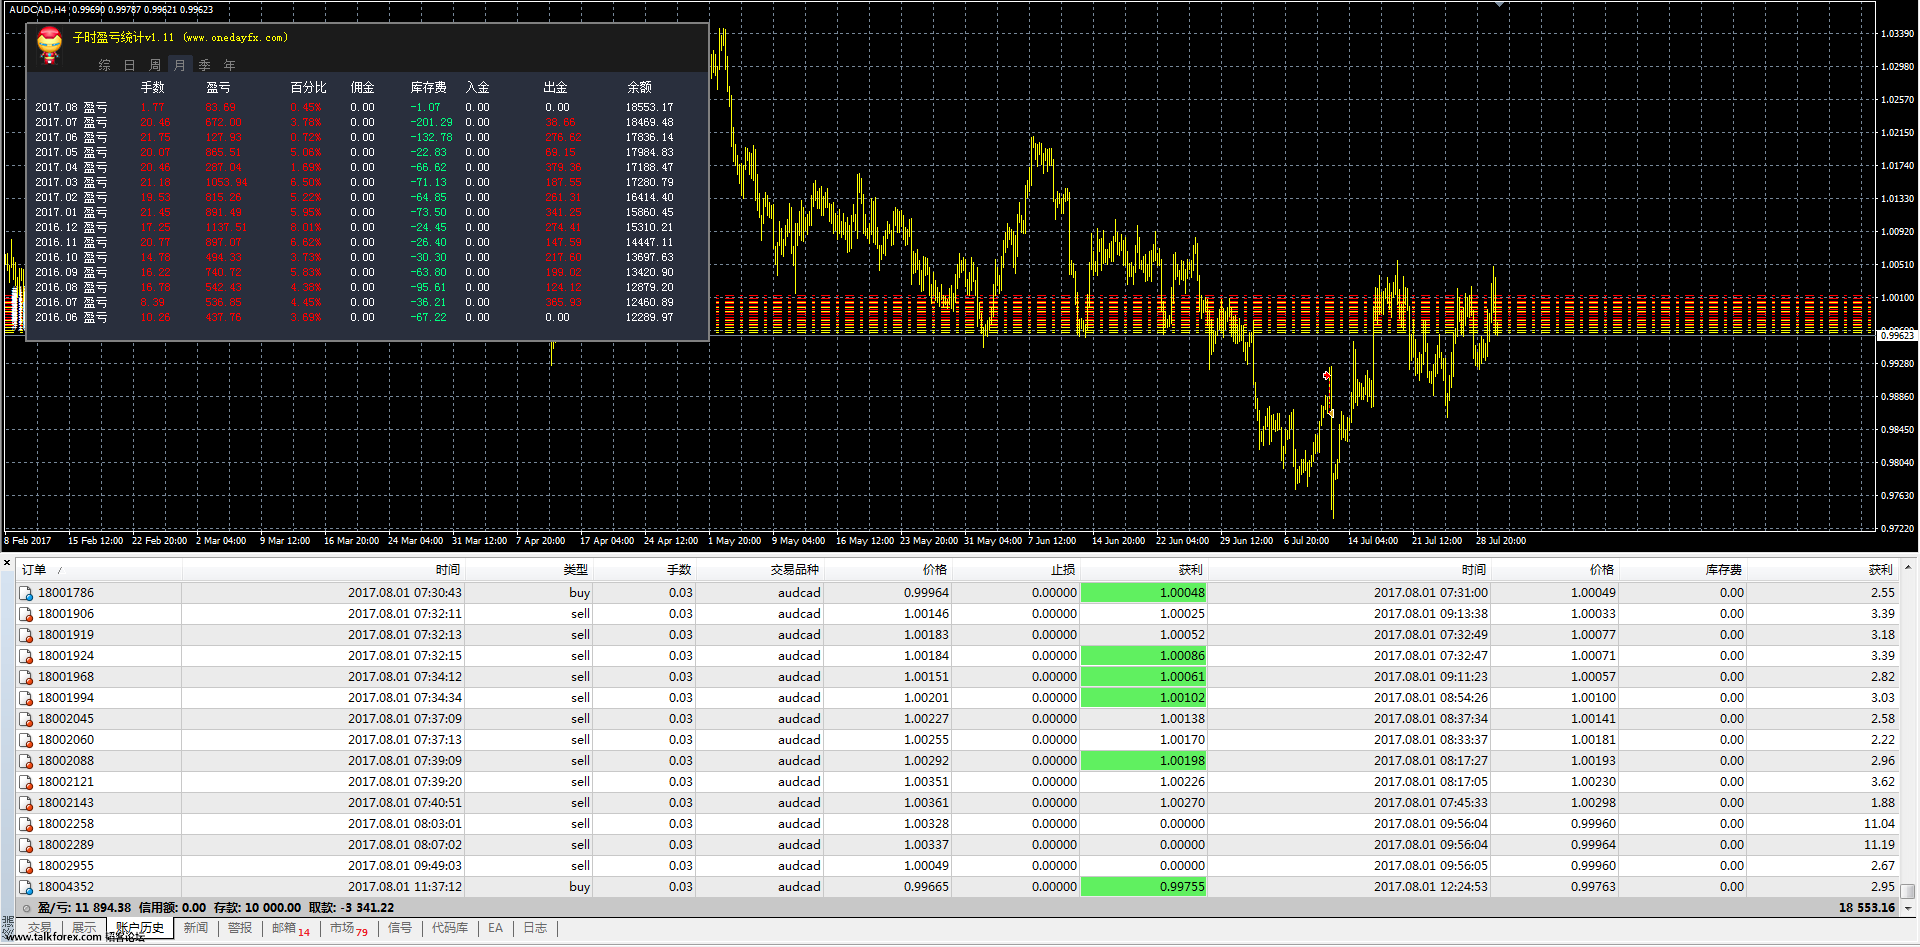
Task: Click the order icon for order 18002121
Action: [26, 782]
